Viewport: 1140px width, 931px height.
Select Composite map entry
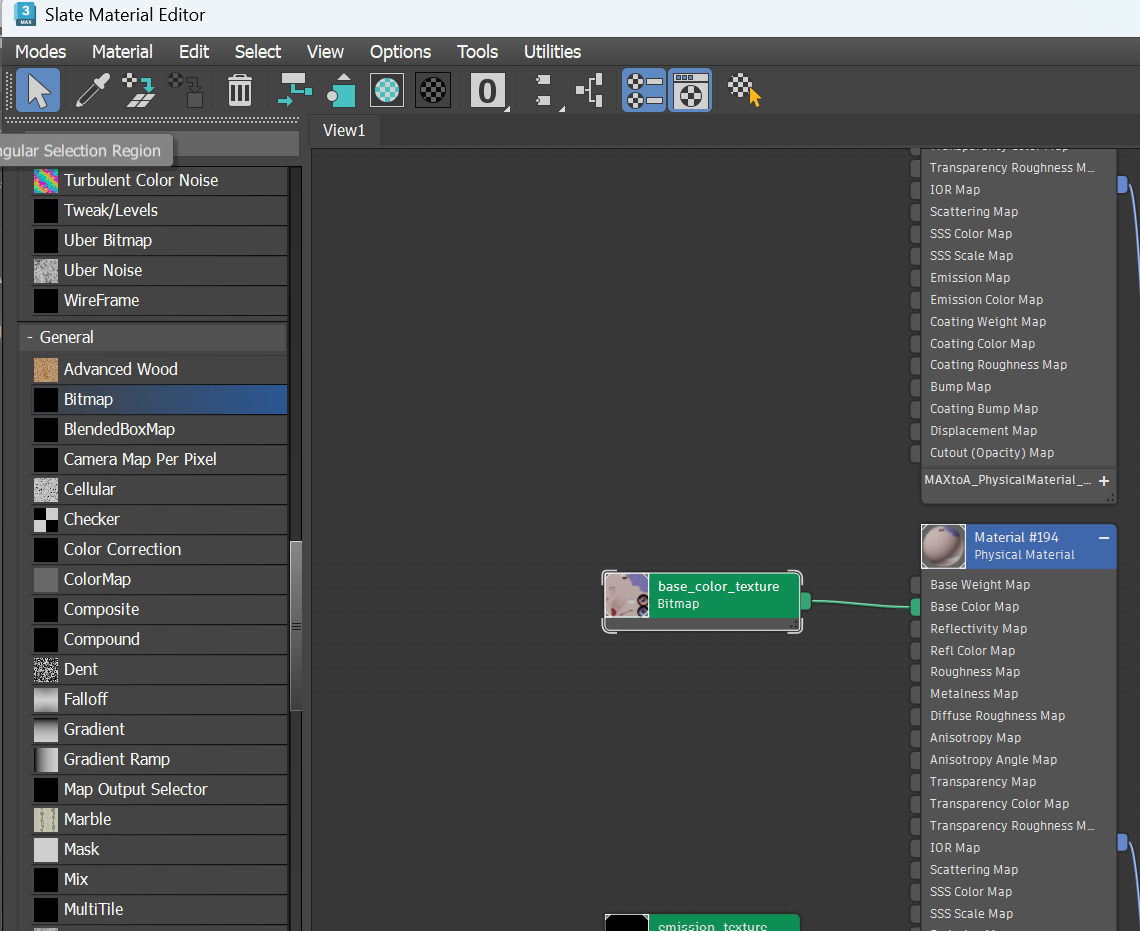point(159,610)
